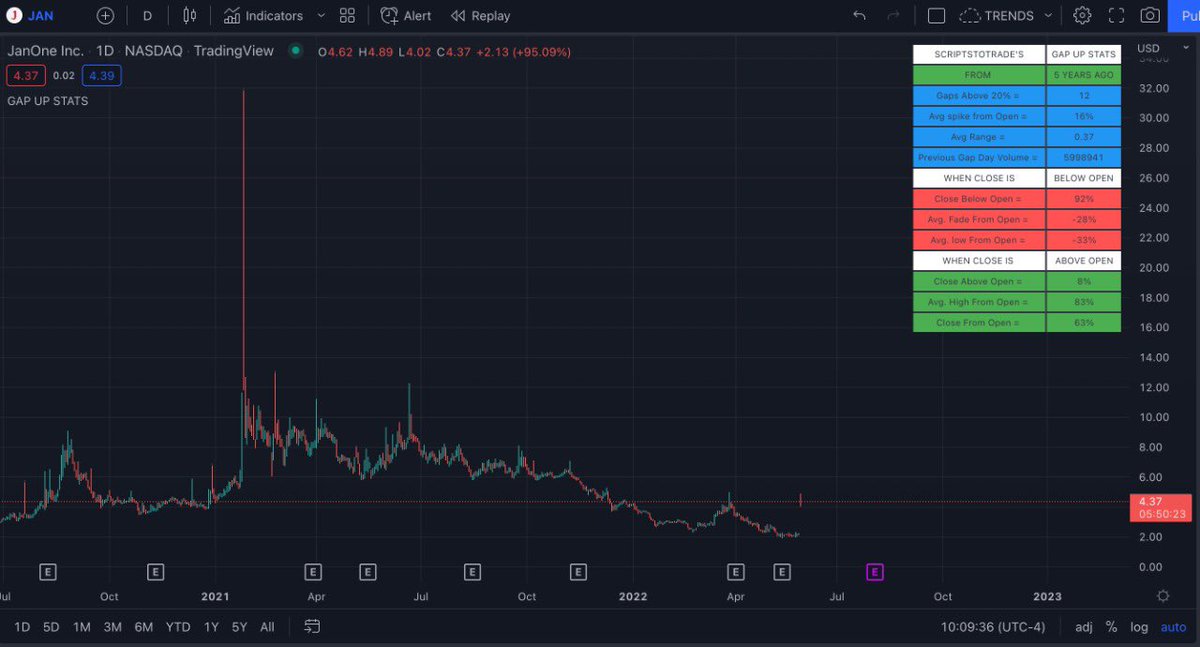Set range to 1Y
Image resolution: width=1200 pixels, height=647 pixels.
coord(211,627)
